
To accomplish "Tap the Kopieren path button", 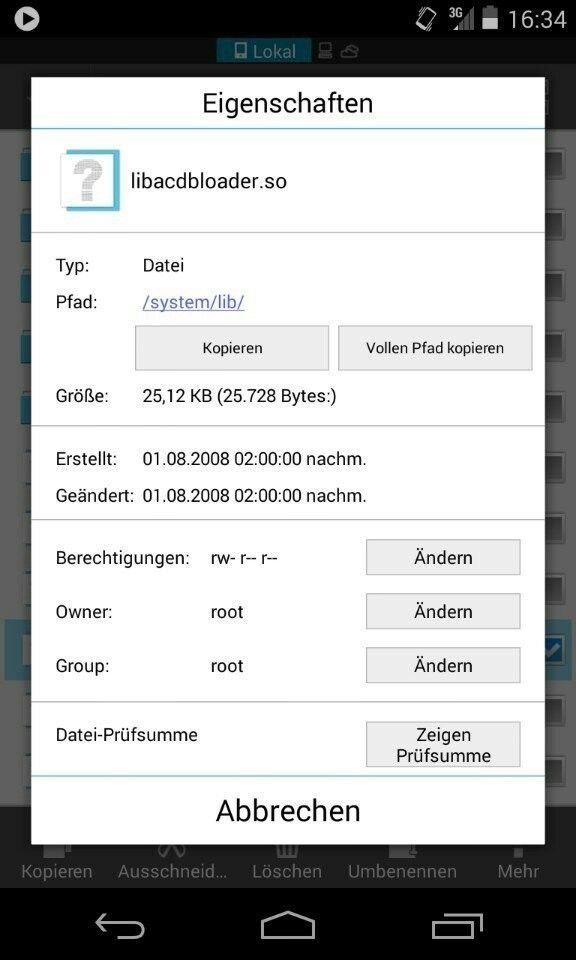I will pyautogui.click(x=232, y=348).
